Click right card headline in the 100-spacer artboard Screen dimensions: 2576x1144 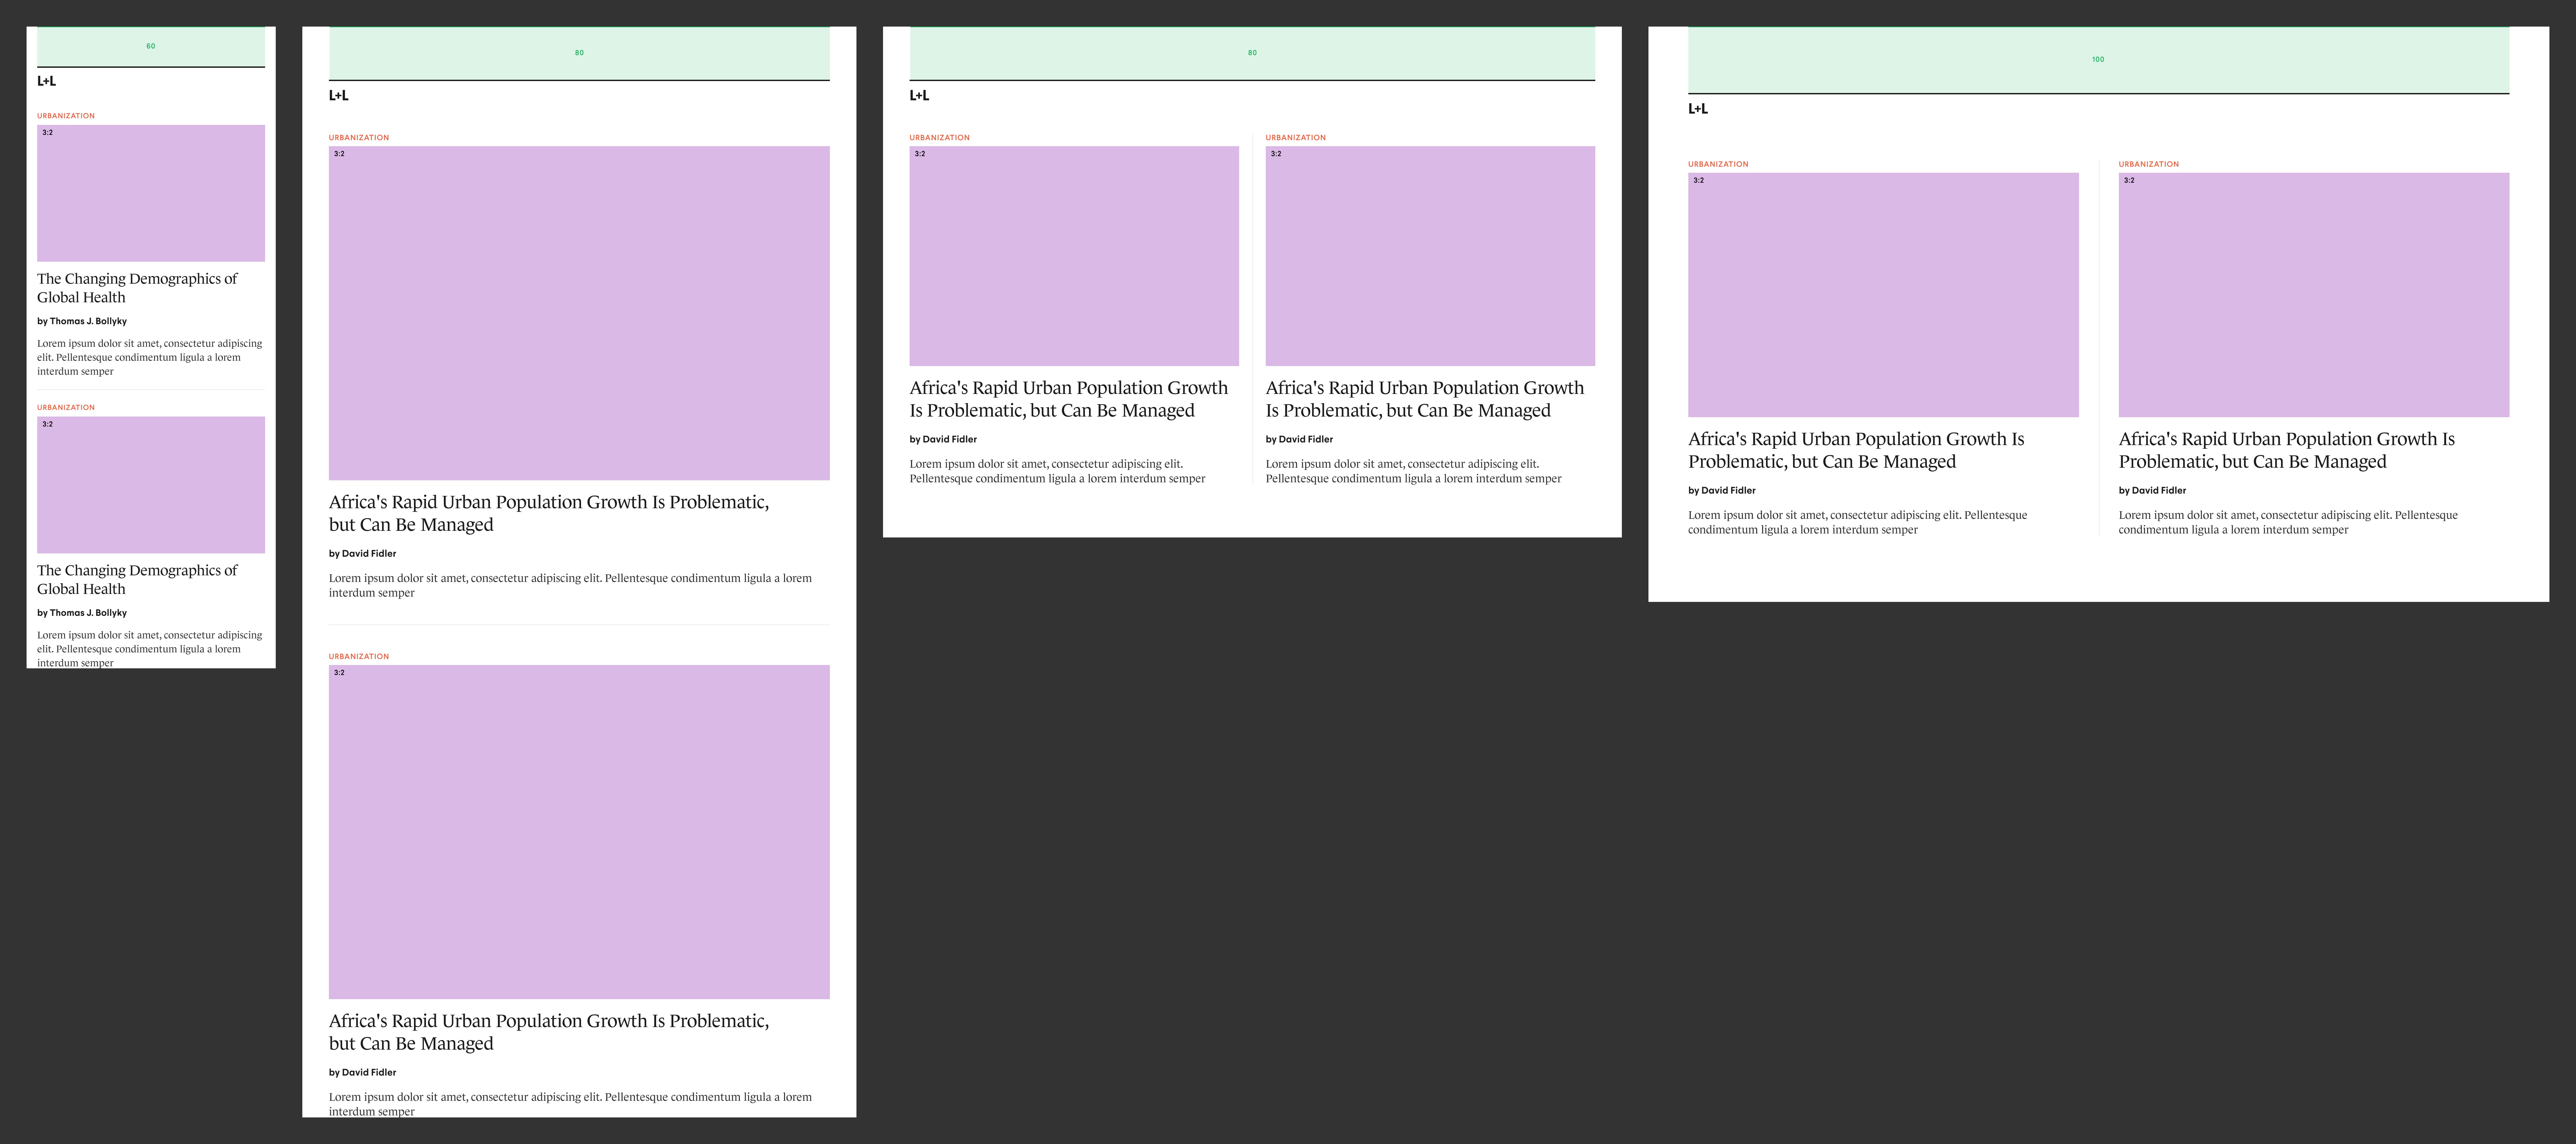2287,450
